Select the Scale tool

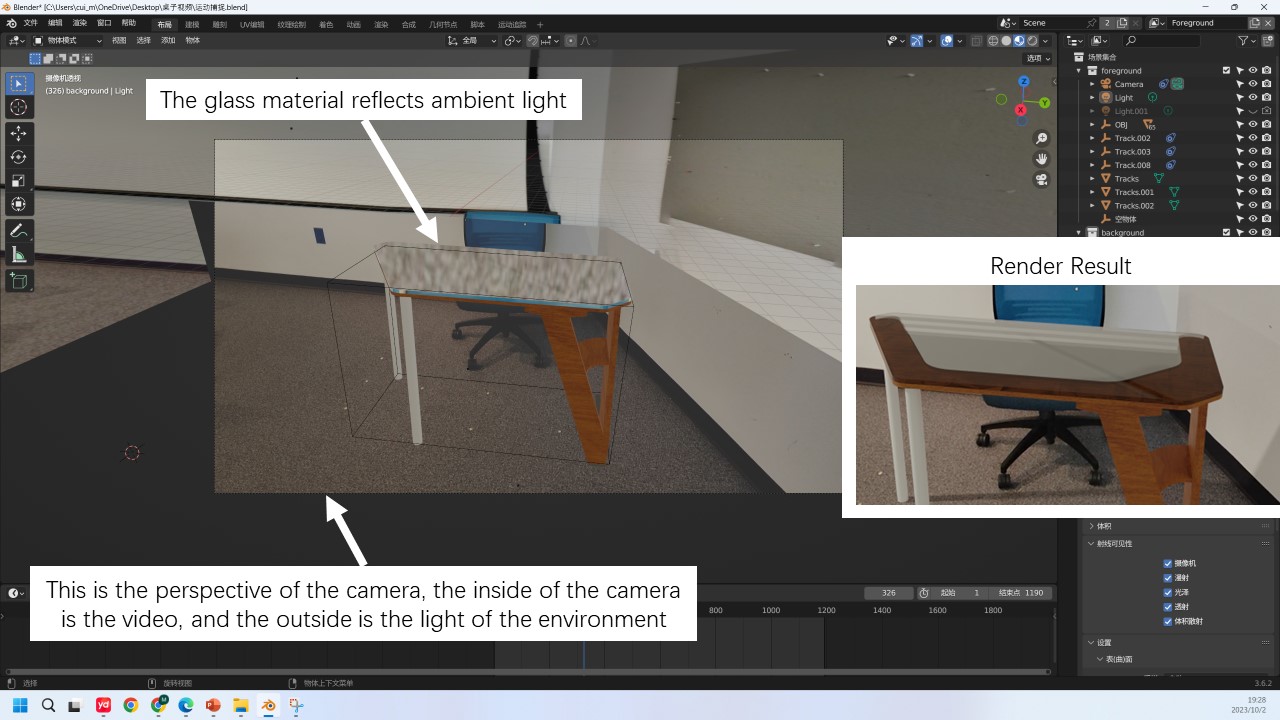19,181
